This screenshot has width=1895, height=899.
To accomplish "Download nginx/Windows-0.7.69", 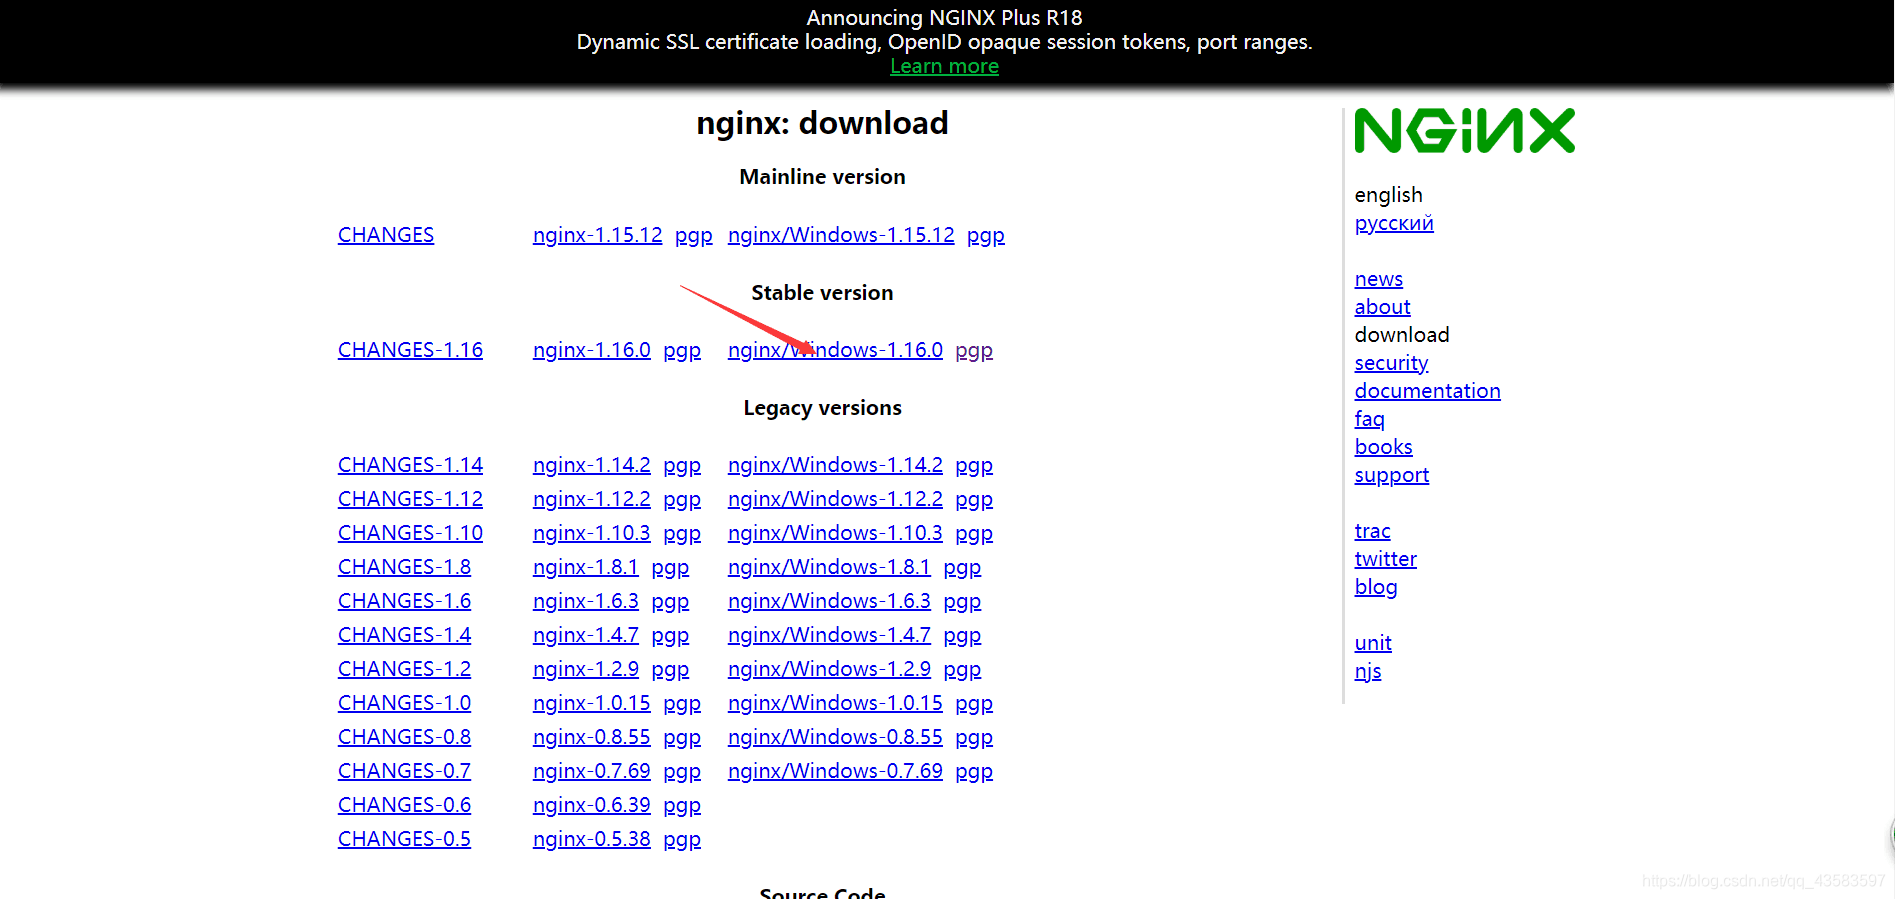I will pyautogui.click(x=835, y=771).
